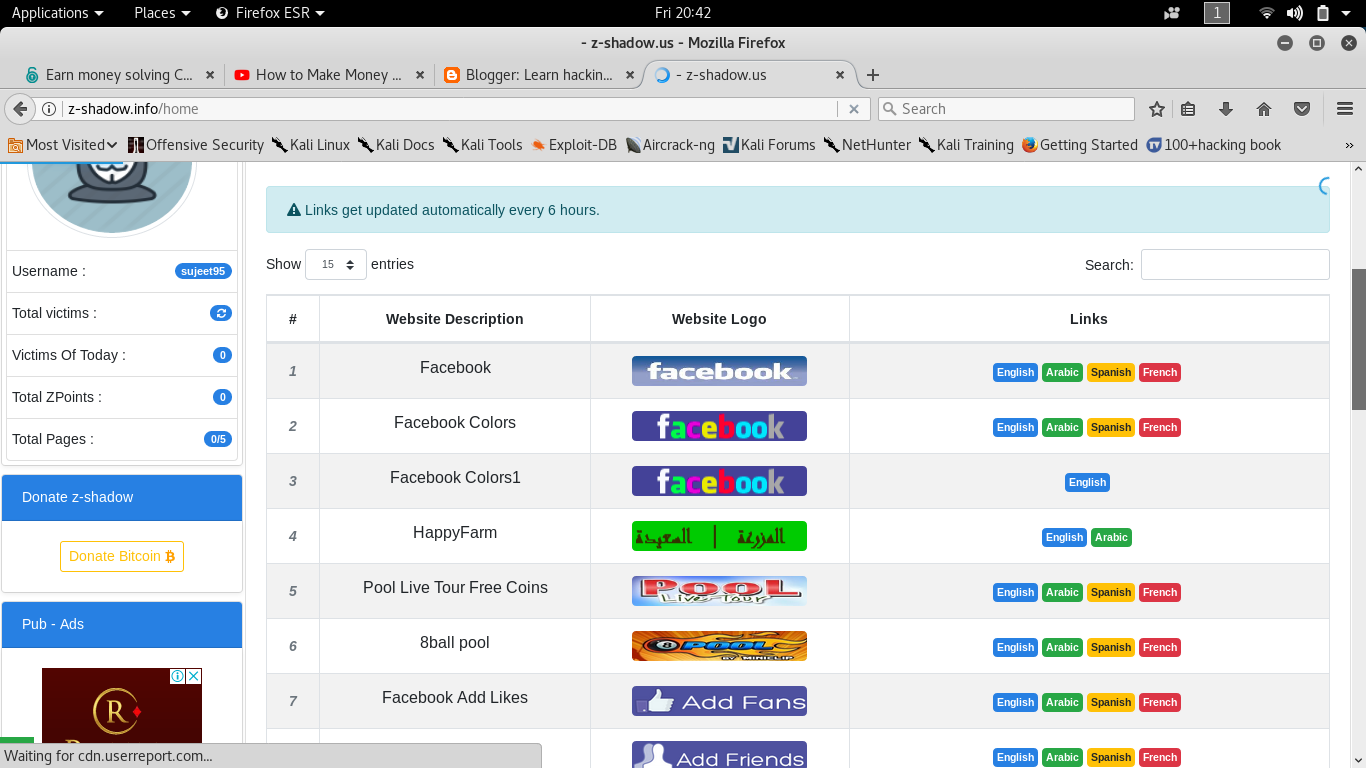Show bookmarks with the library list icon
This screenshot has height=768, width=1366.
[x=1188, y=109]
